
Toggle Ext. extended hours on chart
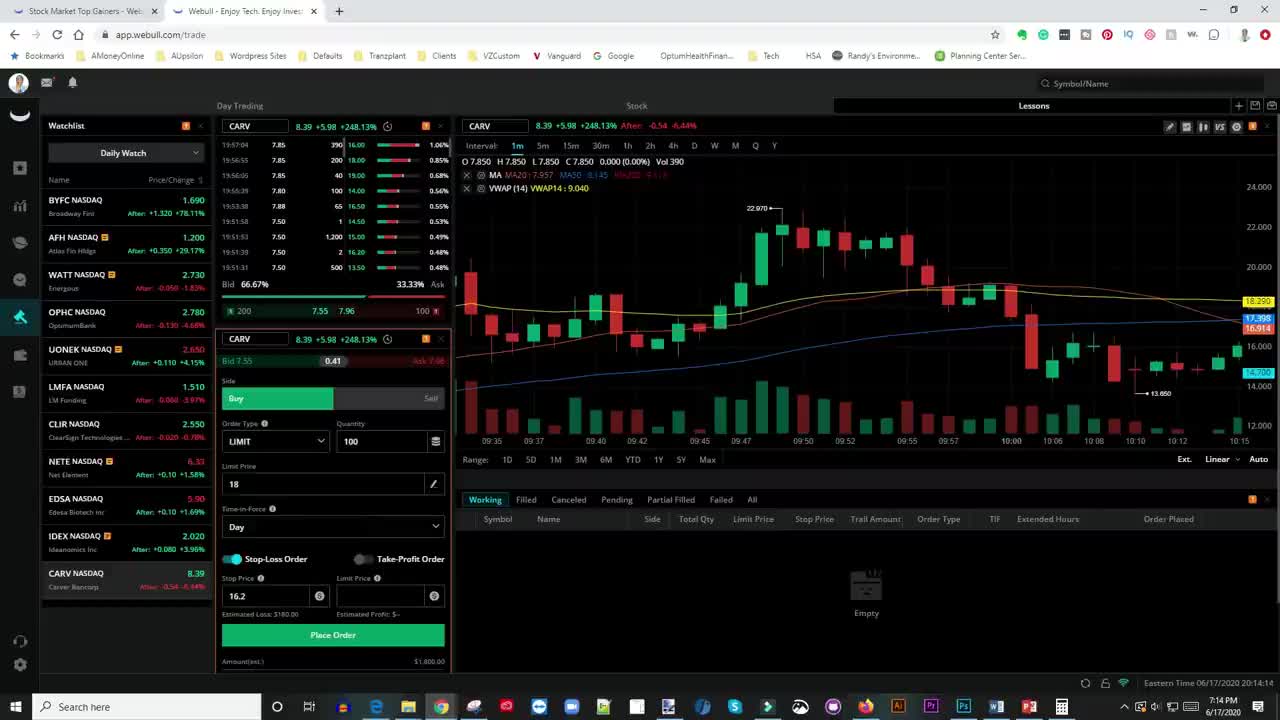[1184, 459]
